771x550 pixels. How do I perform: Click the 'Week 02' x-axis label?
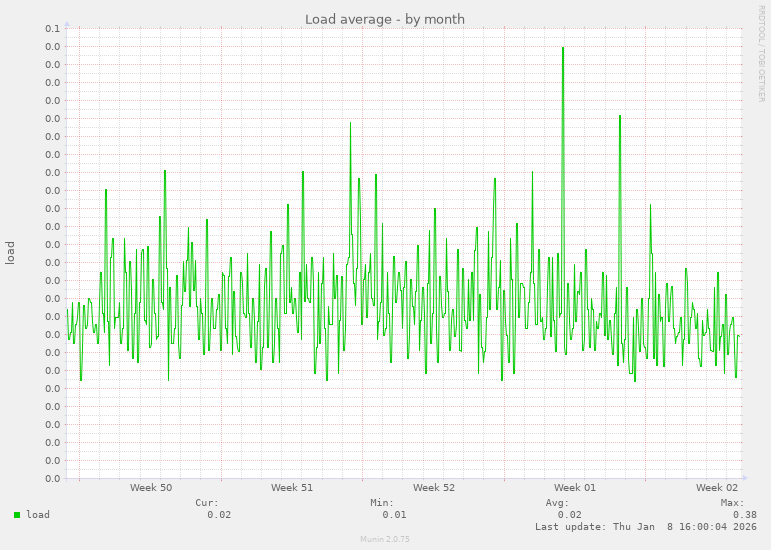pyautogui.click(x=716, y=488)
